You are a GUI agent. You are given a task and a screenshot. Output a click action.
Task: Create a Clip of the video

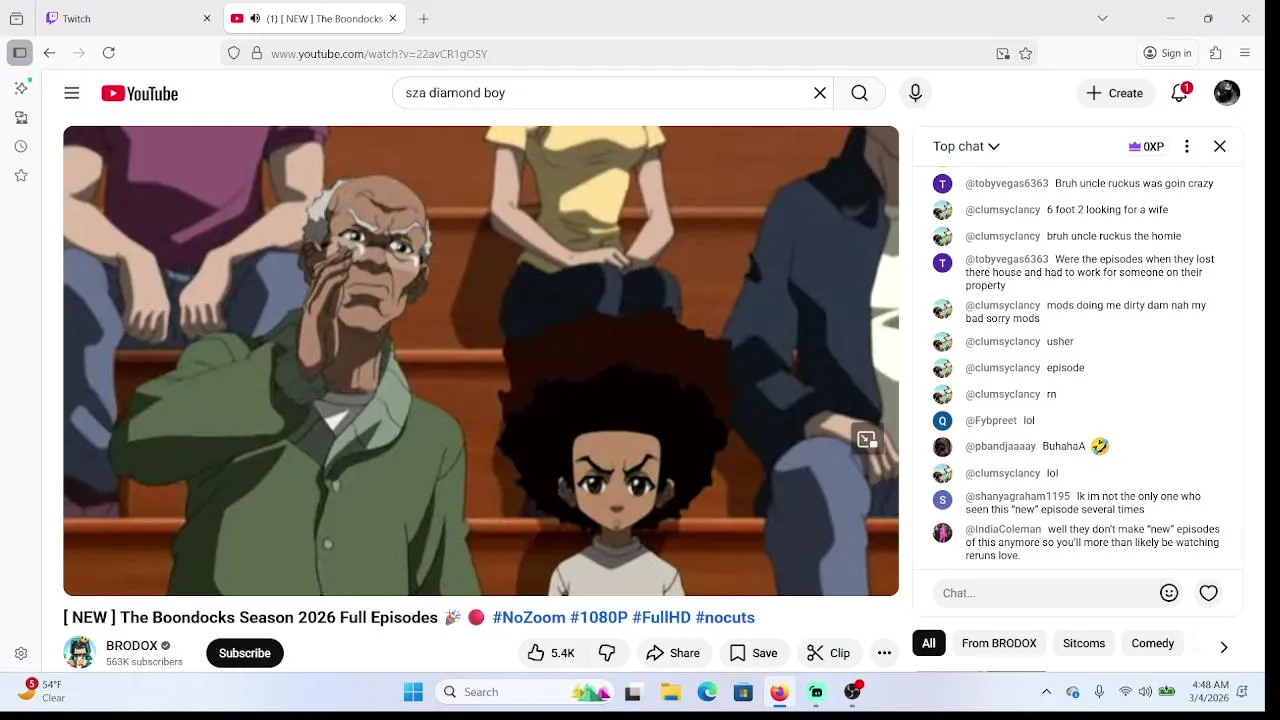pos(829,653)
